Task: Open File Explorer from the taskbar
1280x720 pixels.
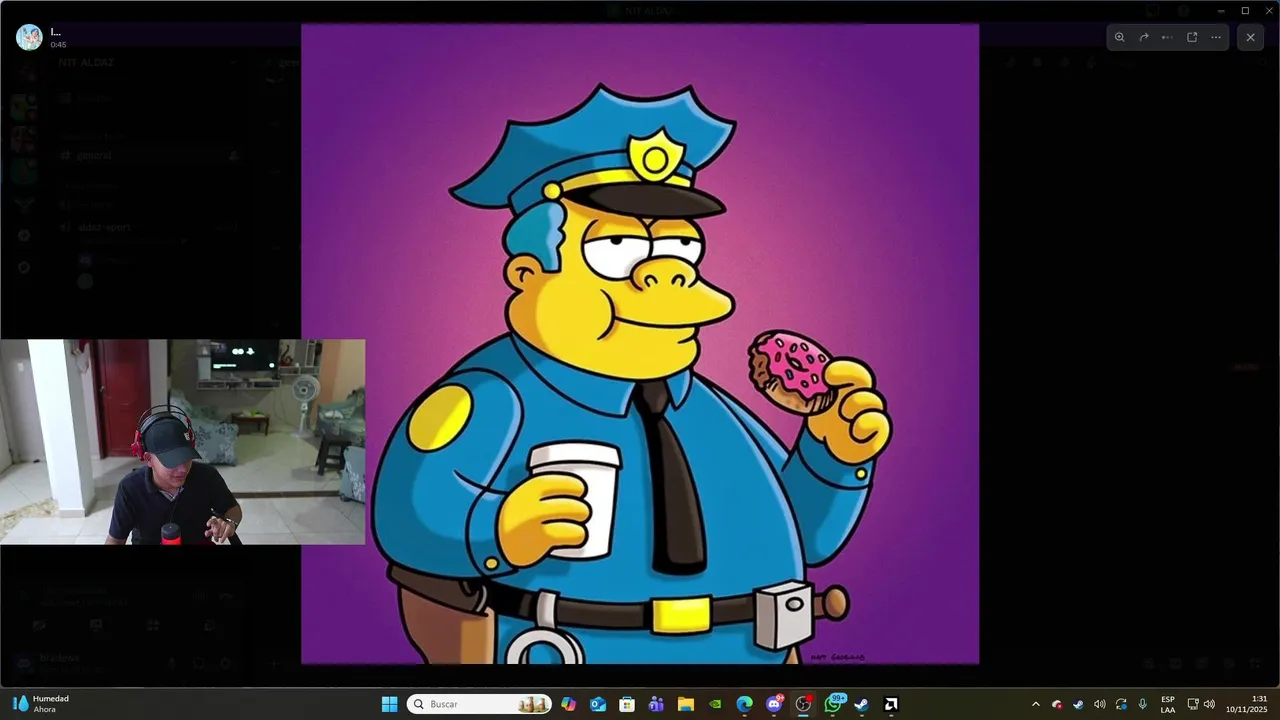Action: (x=685, y=704)
